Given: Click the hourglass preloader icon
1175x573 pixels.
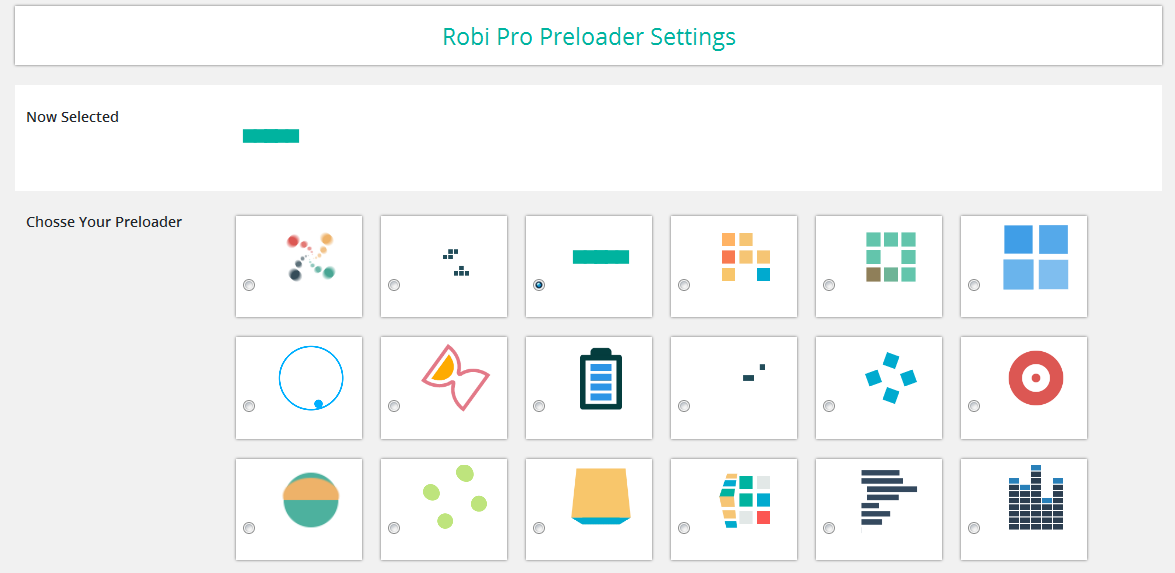Looking at the screenshot, I should coord(456,378).
